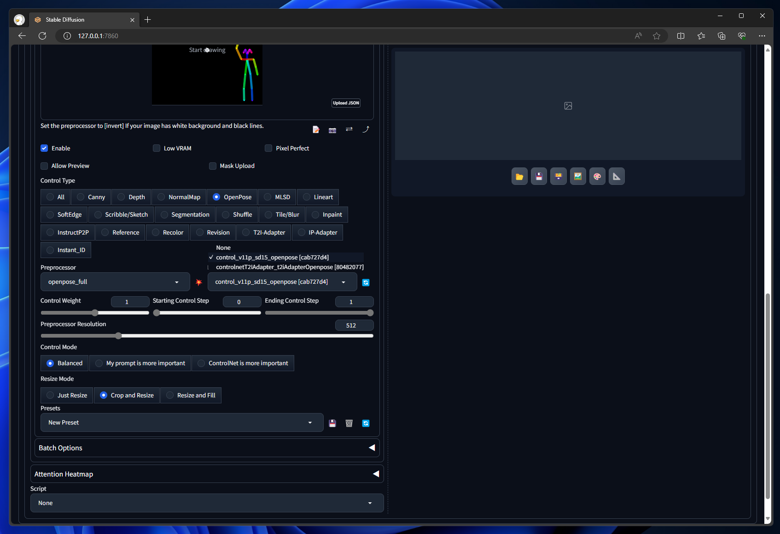
Task: Expand Batch Options section
Action: click(x=207, y=448)
